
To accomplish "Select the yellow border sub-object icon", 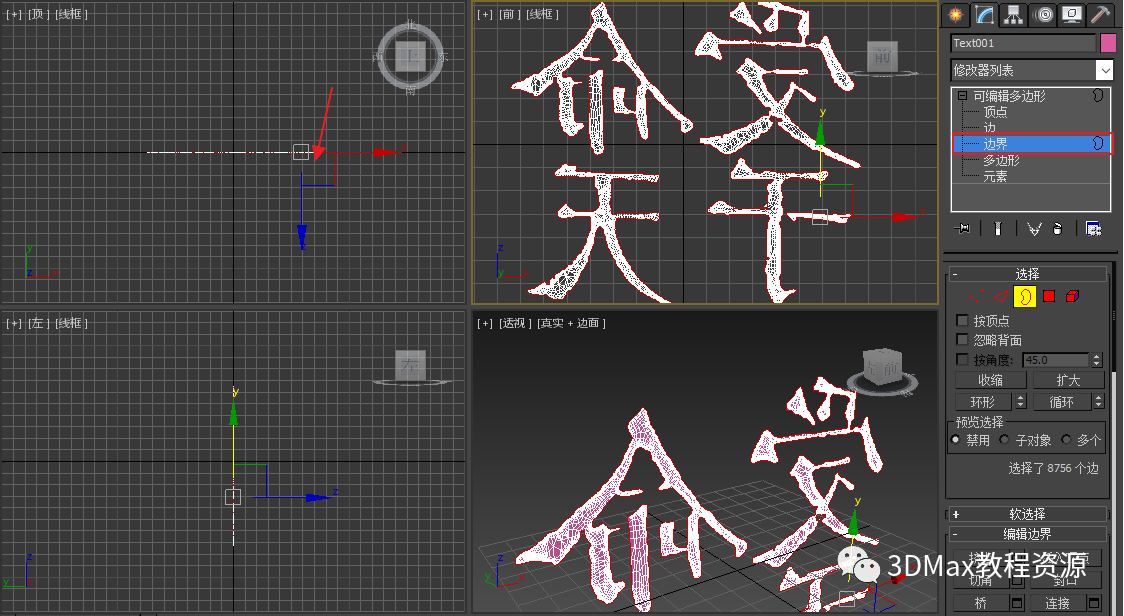I will pyautogui.click(x=1024, y=296).
